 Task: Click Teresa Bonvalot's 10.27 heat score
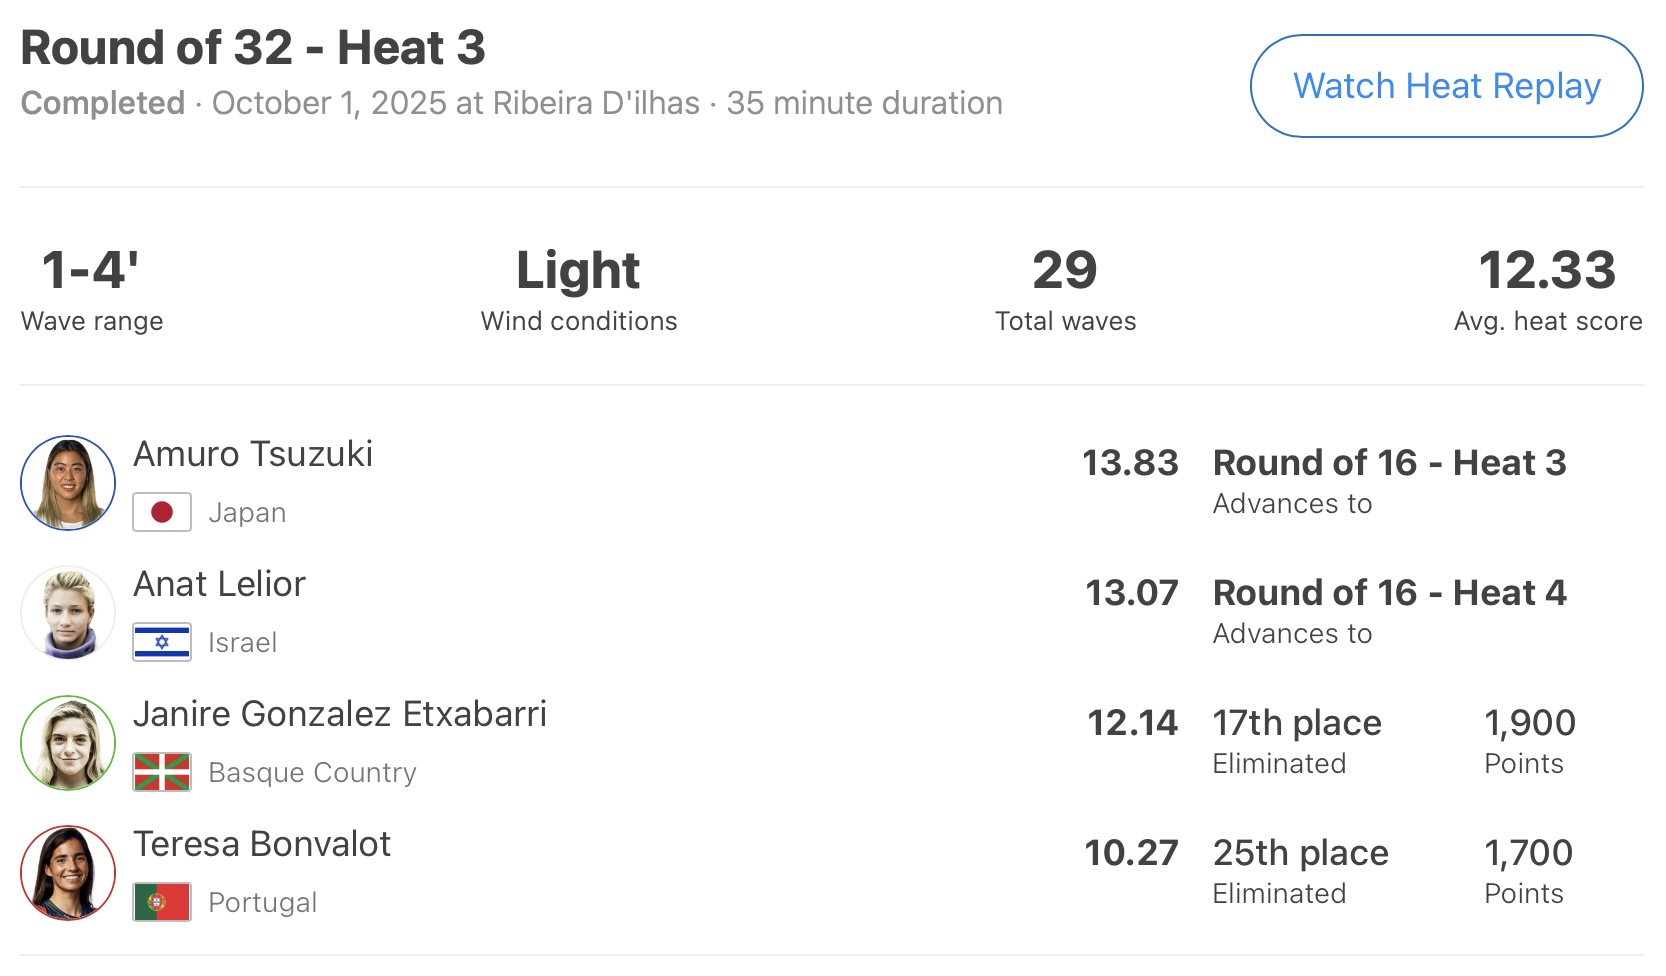(x=1131, y=853)
